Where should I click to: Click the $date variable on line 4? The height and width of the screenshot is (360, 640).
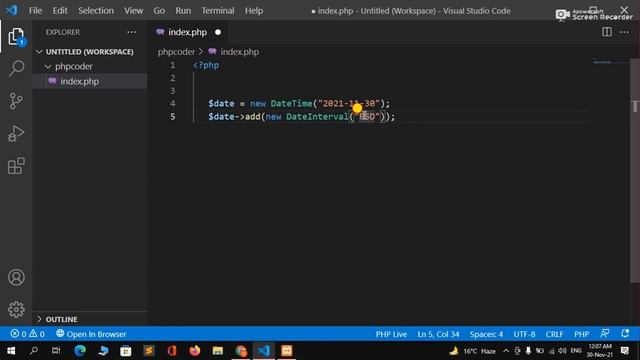point(222,103)
